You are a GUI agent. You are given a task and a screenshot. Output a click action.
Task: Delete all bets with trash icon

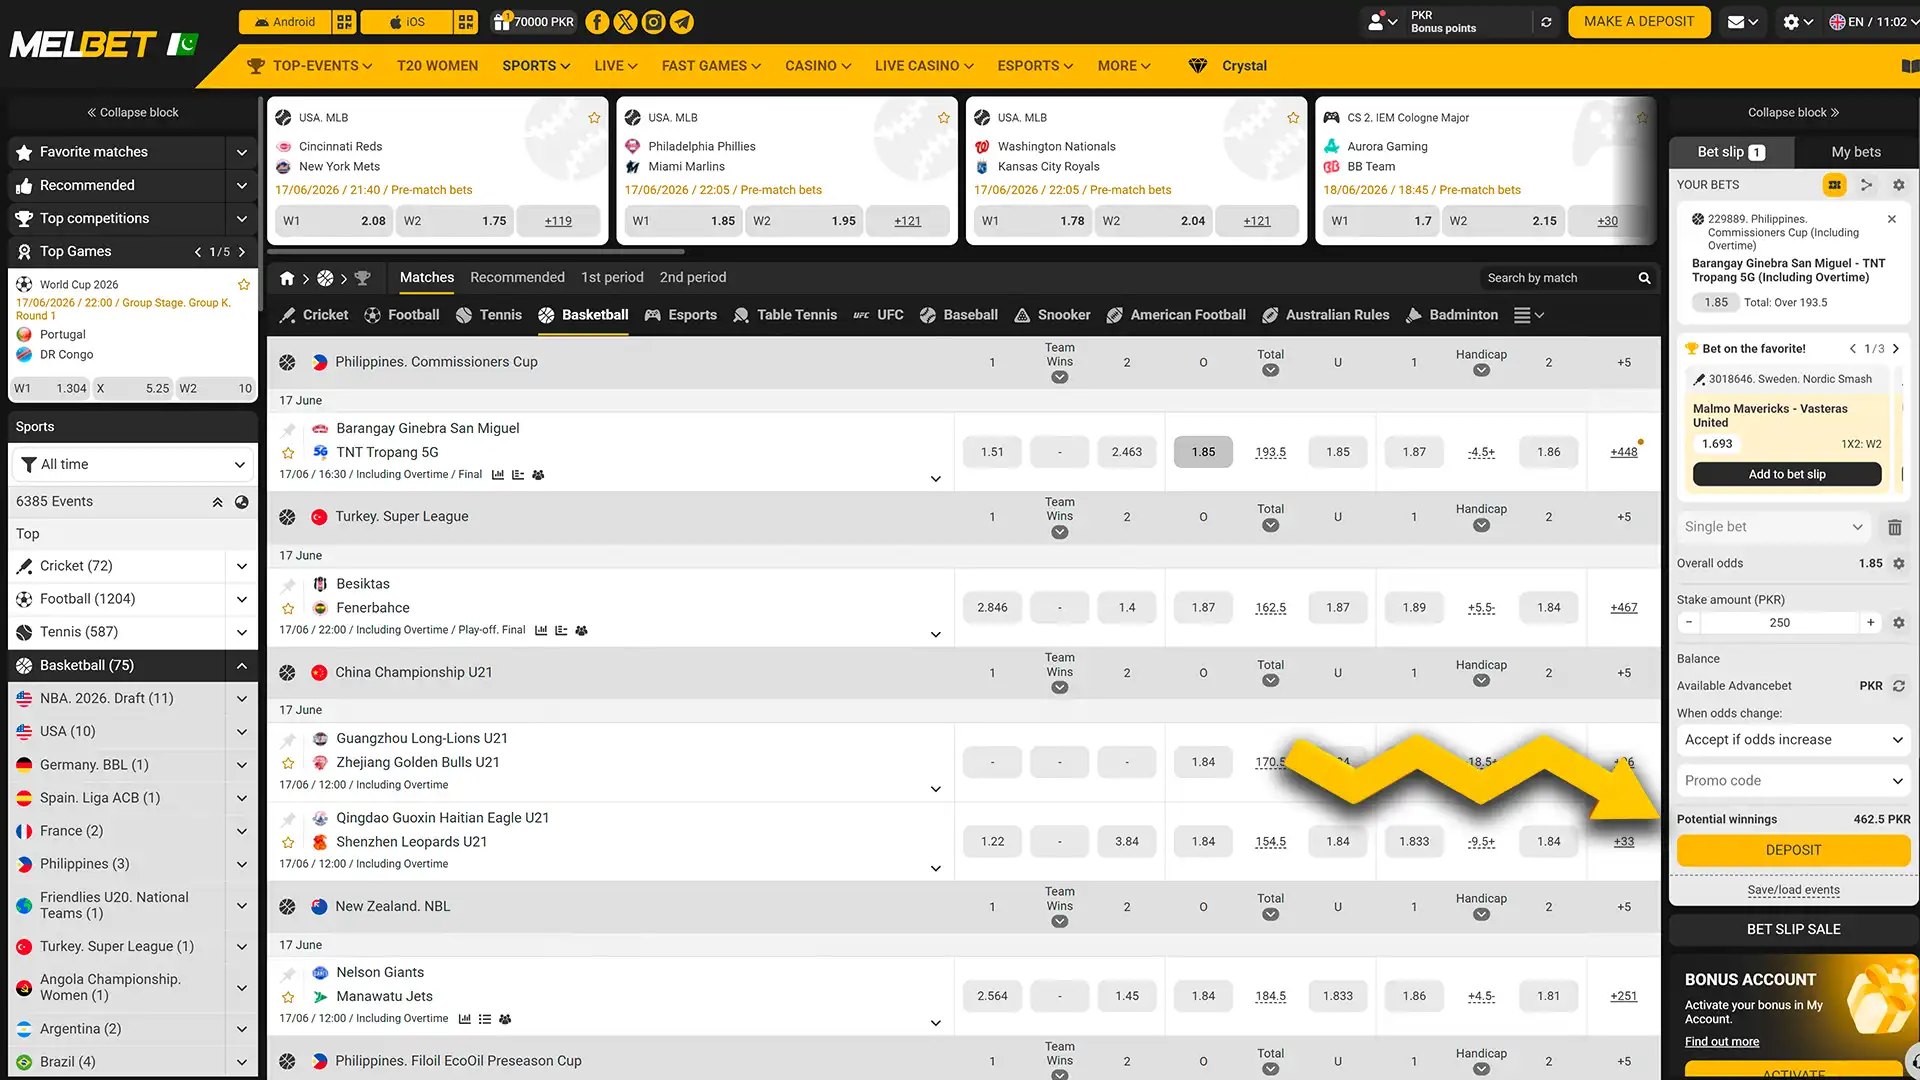[1894, 527]
